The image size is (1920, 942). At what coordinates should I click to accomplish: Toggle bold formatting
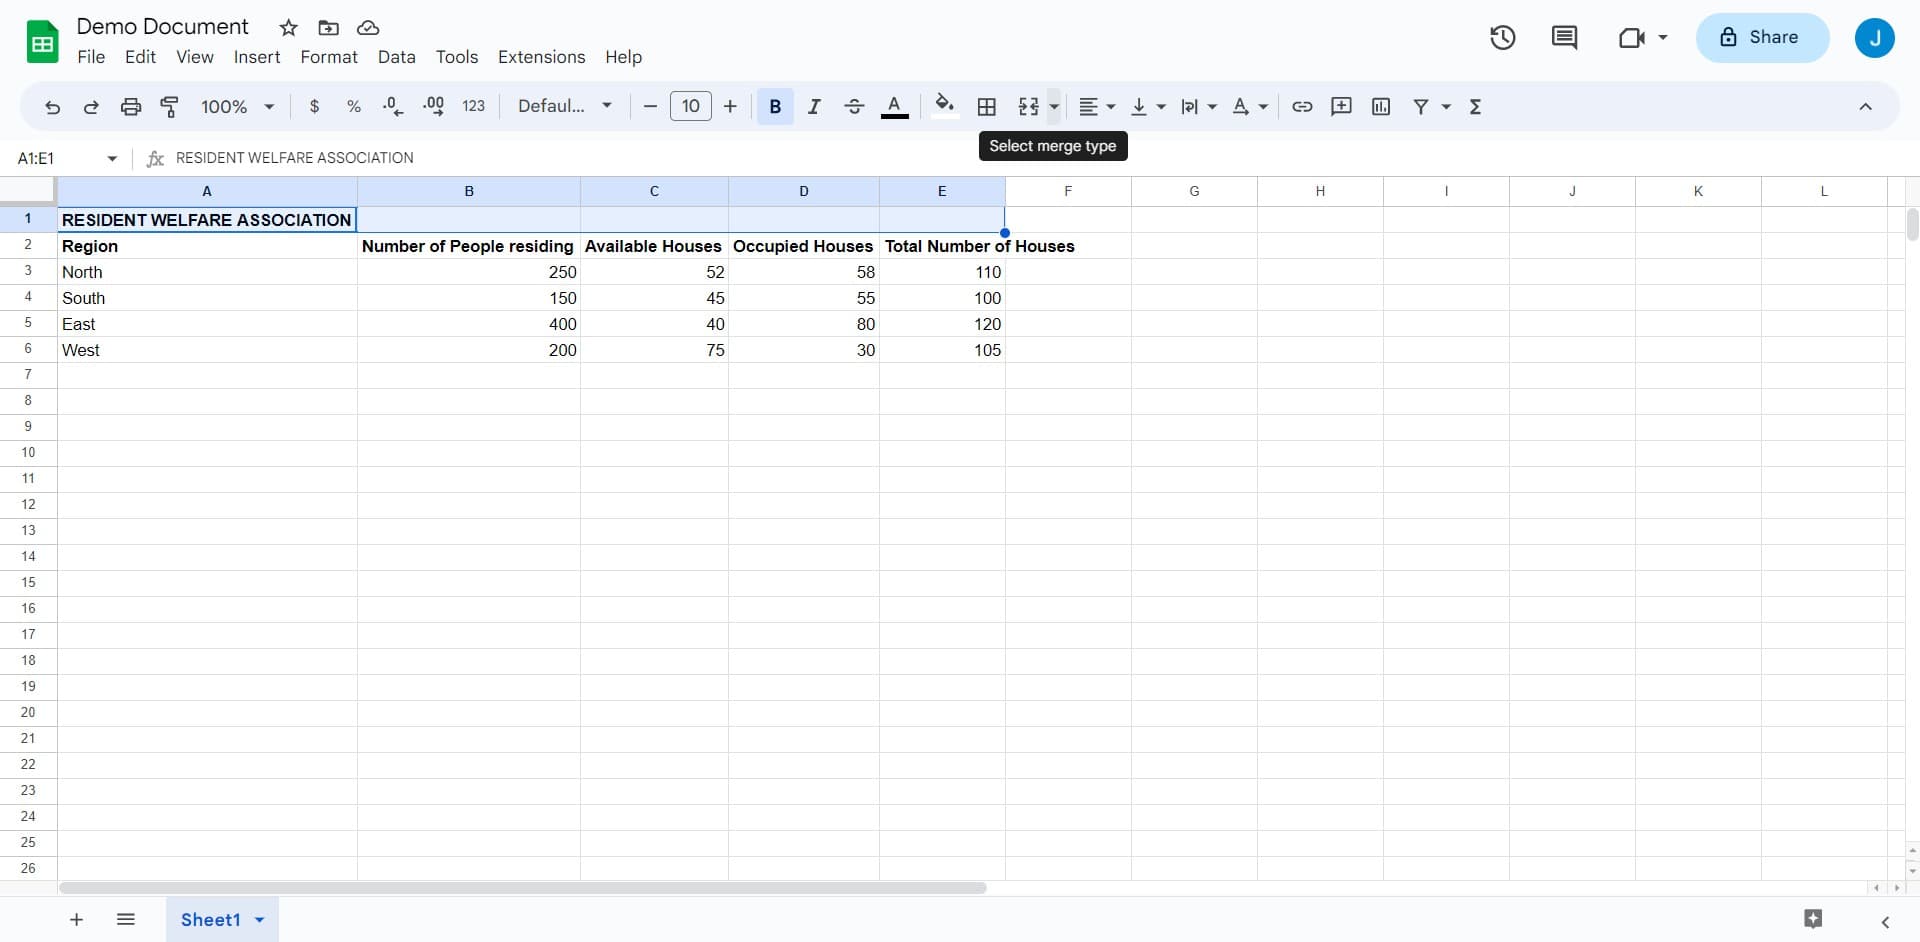pos(774,106)
